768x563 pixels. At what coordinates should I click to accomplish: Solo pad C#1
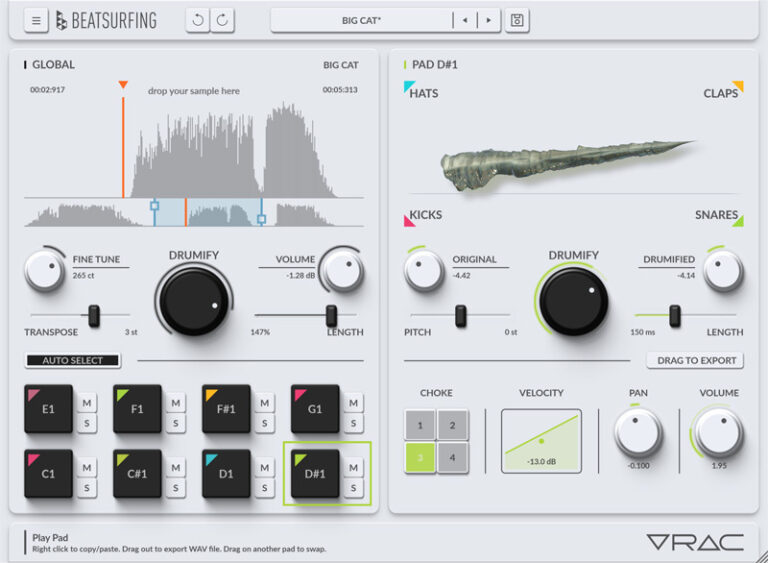click(176, 488)
